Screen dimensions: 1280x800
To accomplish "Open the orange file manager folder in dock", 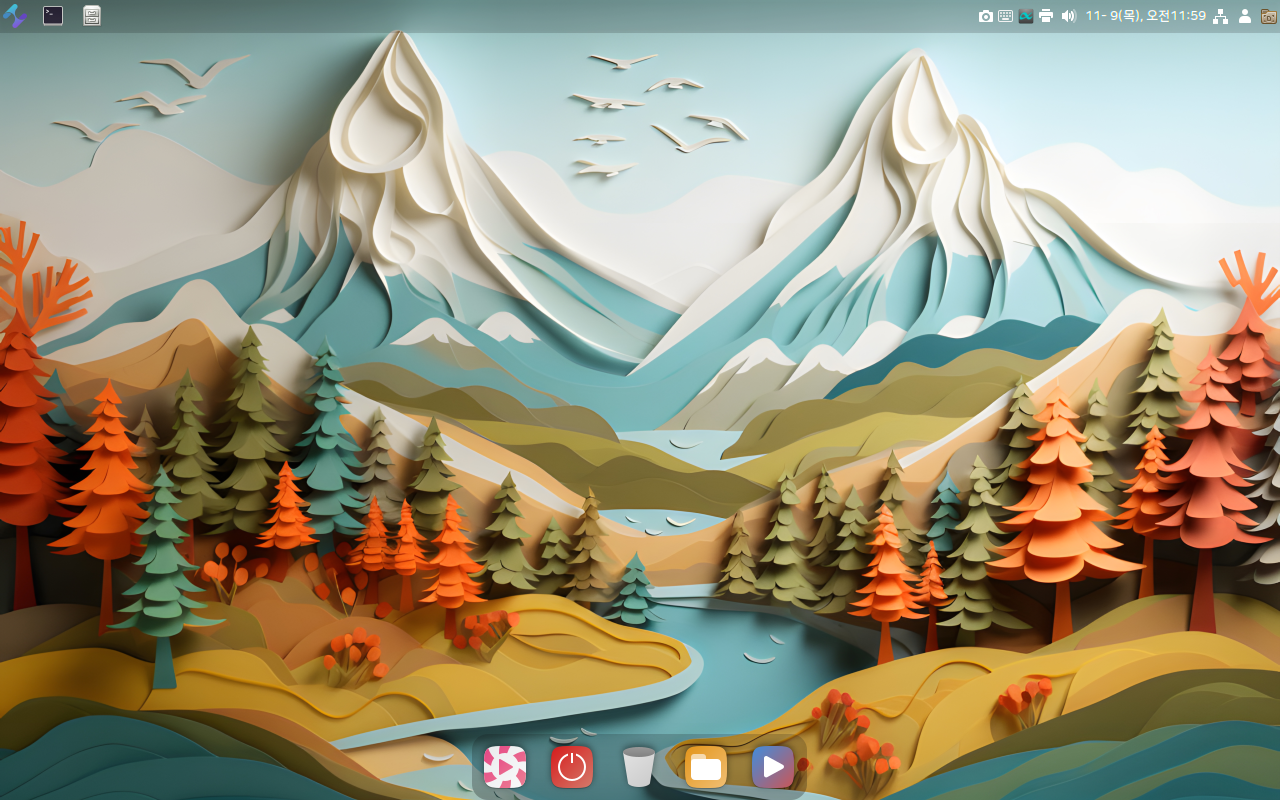I will pyautogui.click(x=706, y=767).
